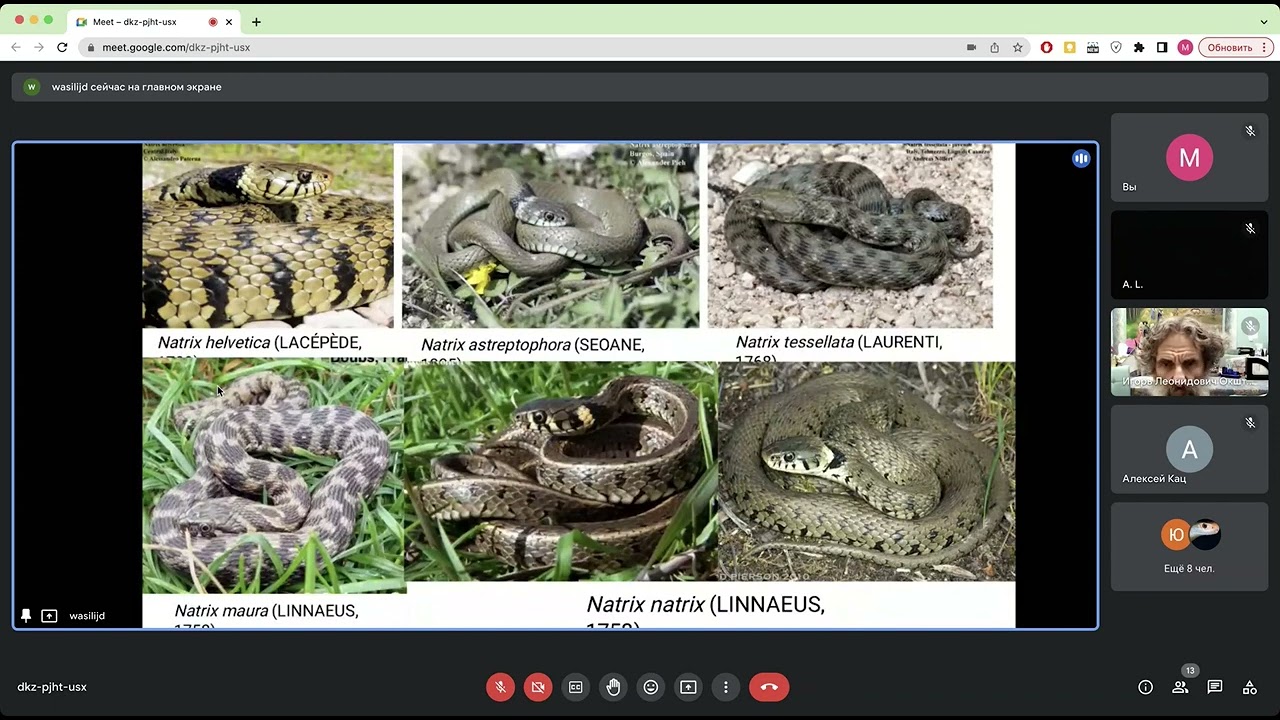Click the red leave call button
The image size is (1280, 720).
(769, 687)
